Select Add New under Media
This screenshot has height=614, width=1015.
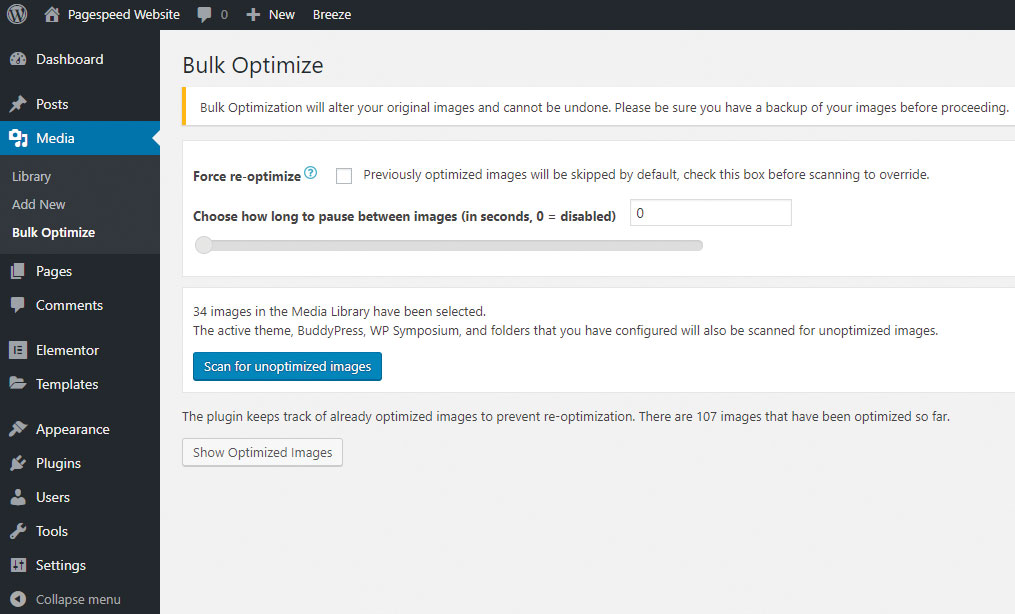(x=39, y=204)
